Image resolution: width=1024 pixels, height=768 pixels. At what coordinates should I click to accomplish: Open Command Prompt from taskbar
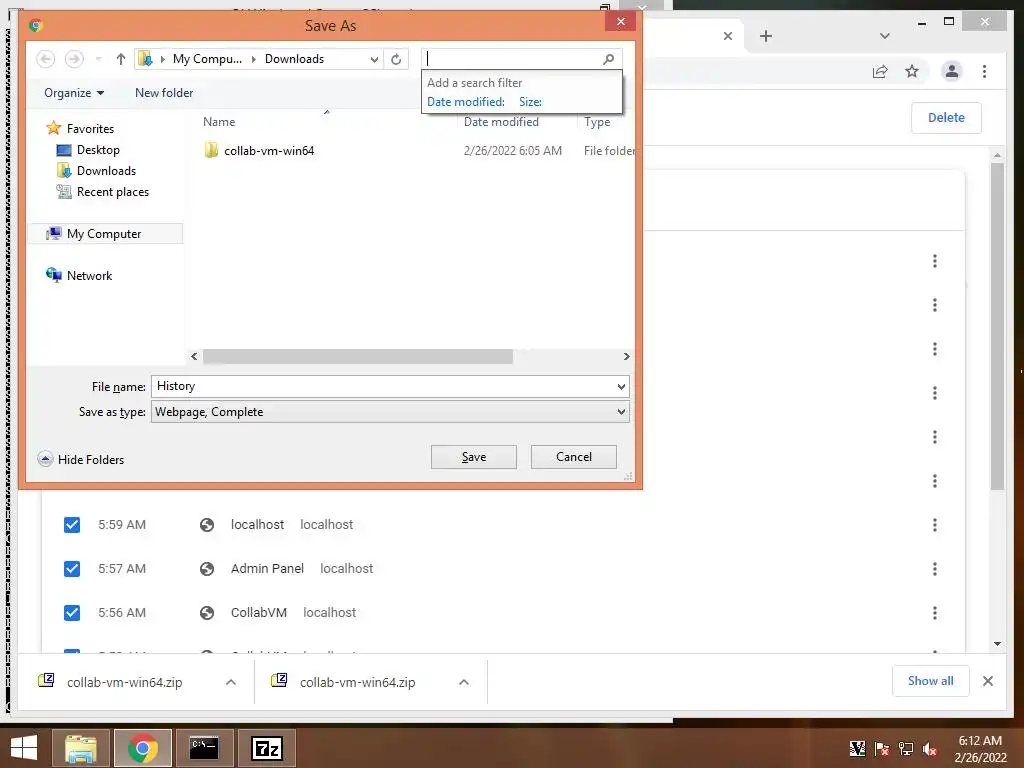point(204,748)
